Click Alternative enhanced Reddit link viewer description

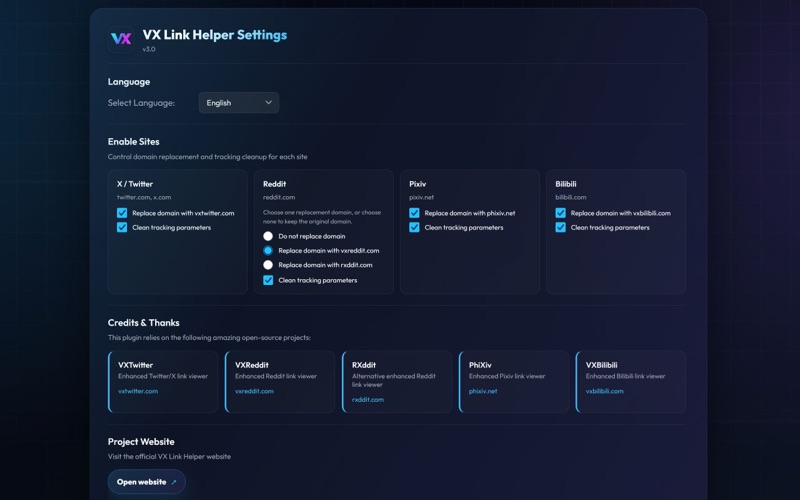pos(394,381)
